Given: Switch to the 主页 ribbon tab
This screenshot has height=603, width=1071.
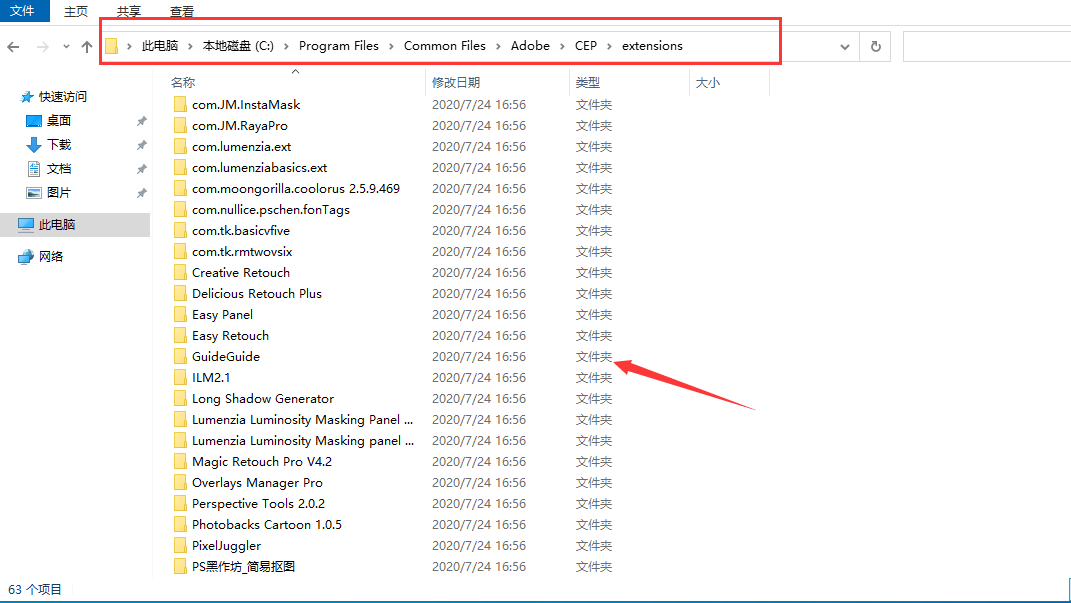Looking at the screenshot, I should pos(76,12).
